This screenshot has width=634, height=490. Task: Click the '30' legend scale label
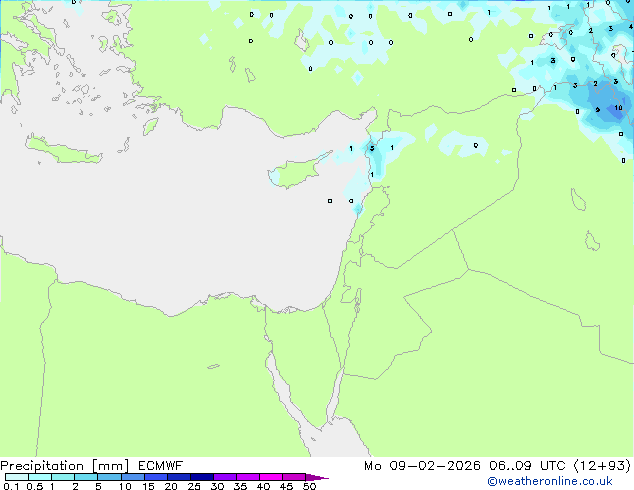(x=217, y=486)
